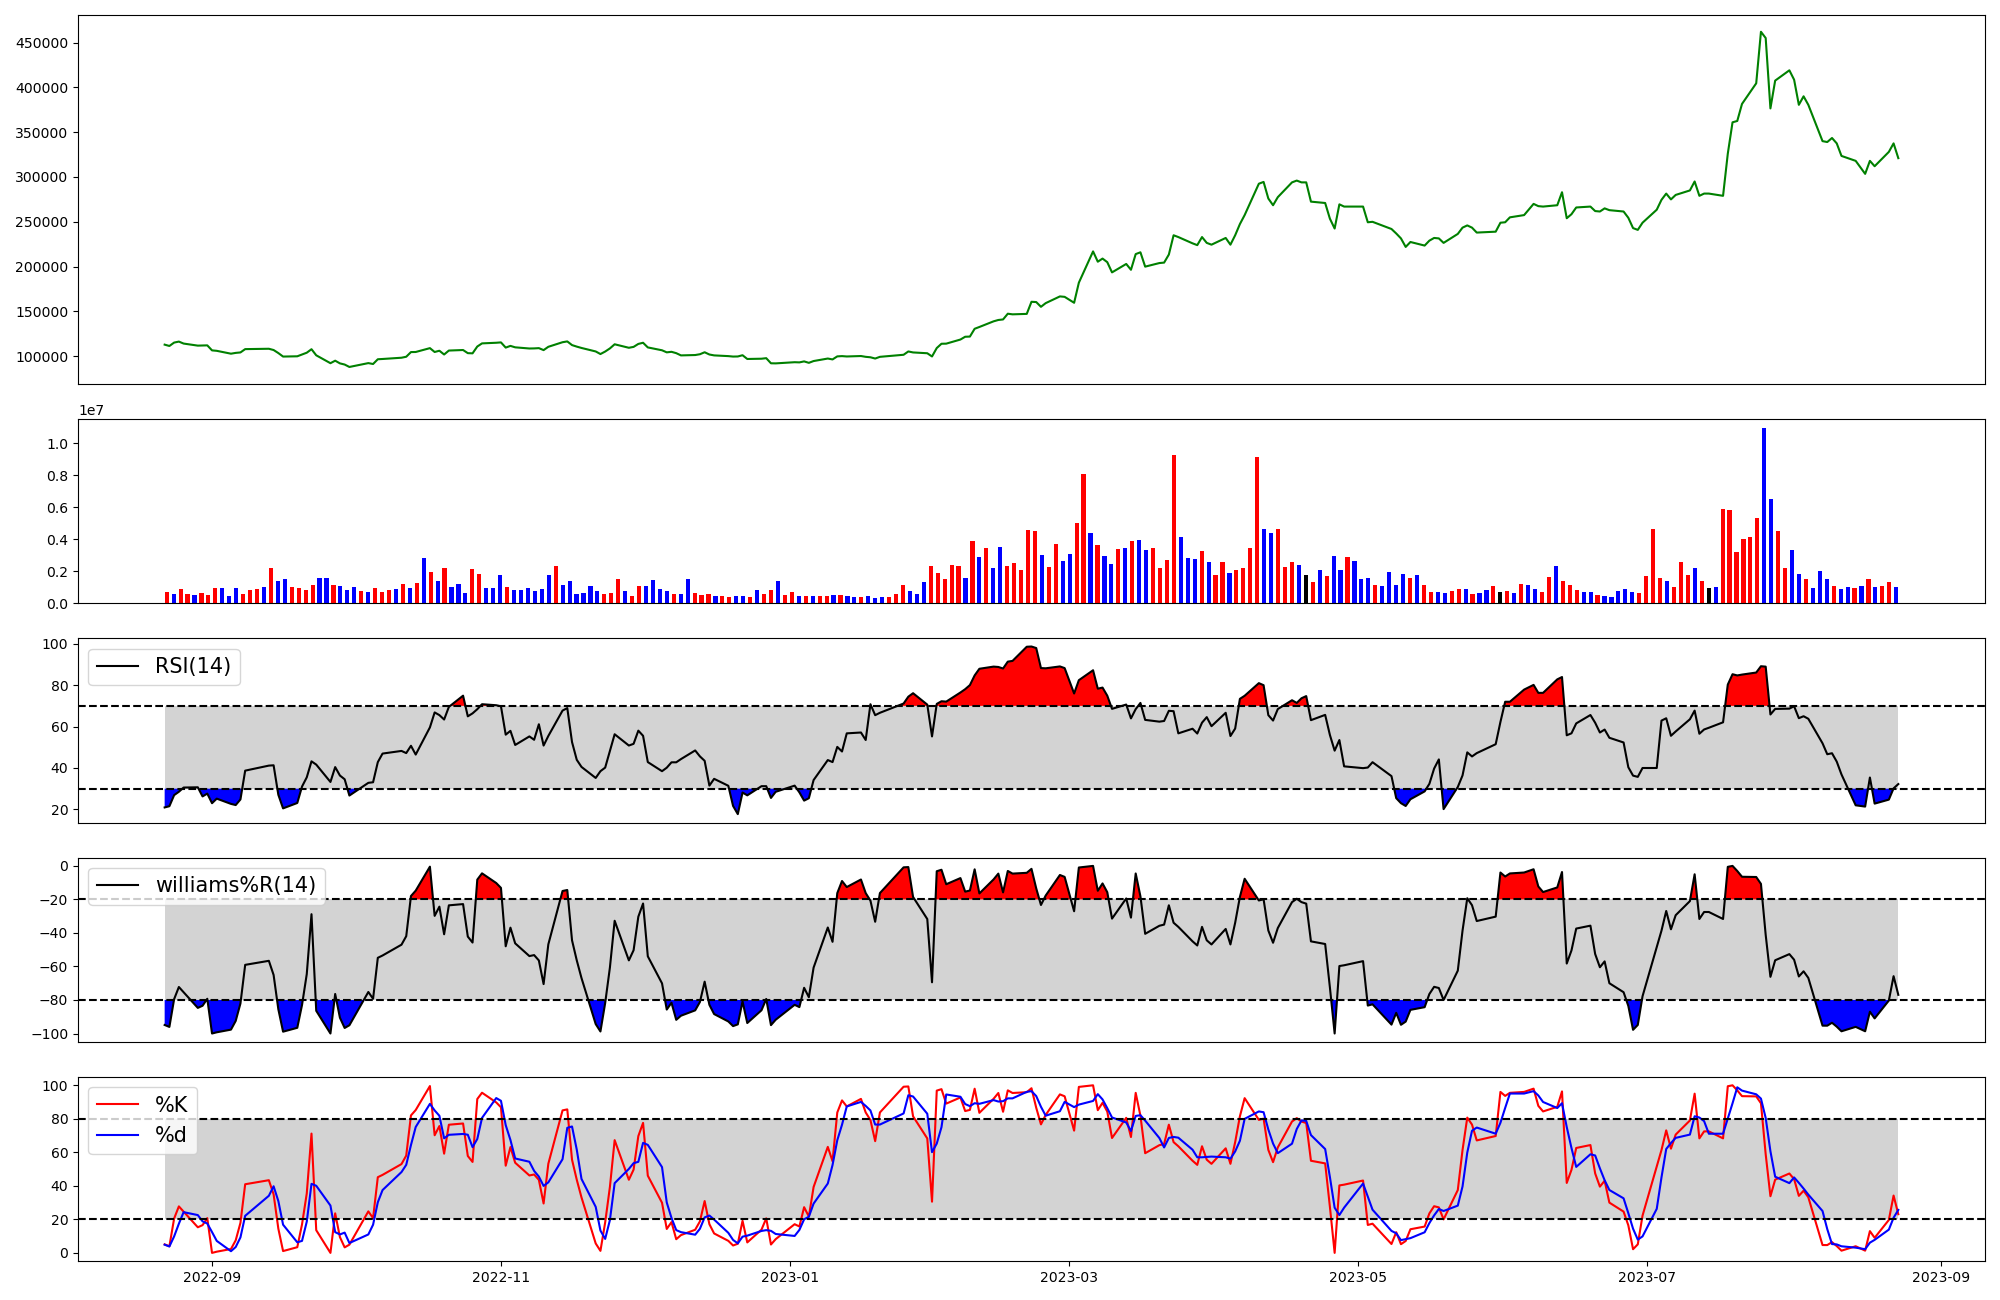Image resolution: width=2000 pixels, height=1300 pixels.
Task: Click the 2022-11 x-axis date label
Action: (x=500, y=1277)
